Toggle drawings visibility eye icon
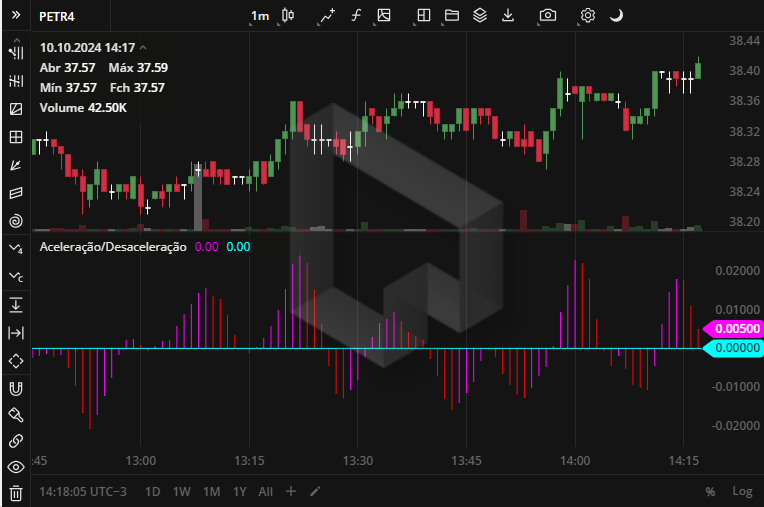The image size is (764, 507). tap(16, 467)
